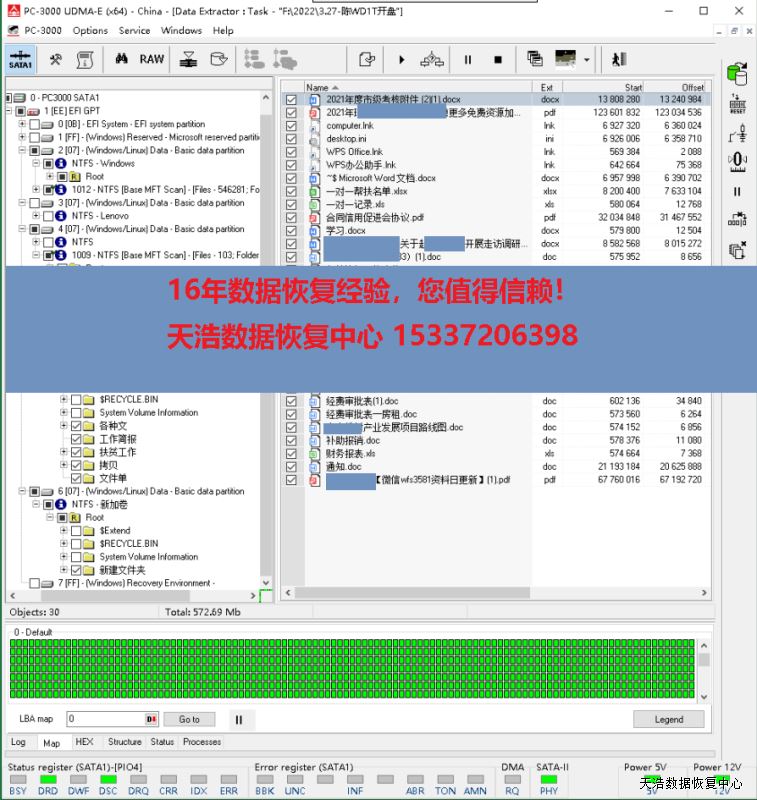757x800 pixels.
Task: Expand the 扶贫工作 folder tree node
Action: (63, 452)
